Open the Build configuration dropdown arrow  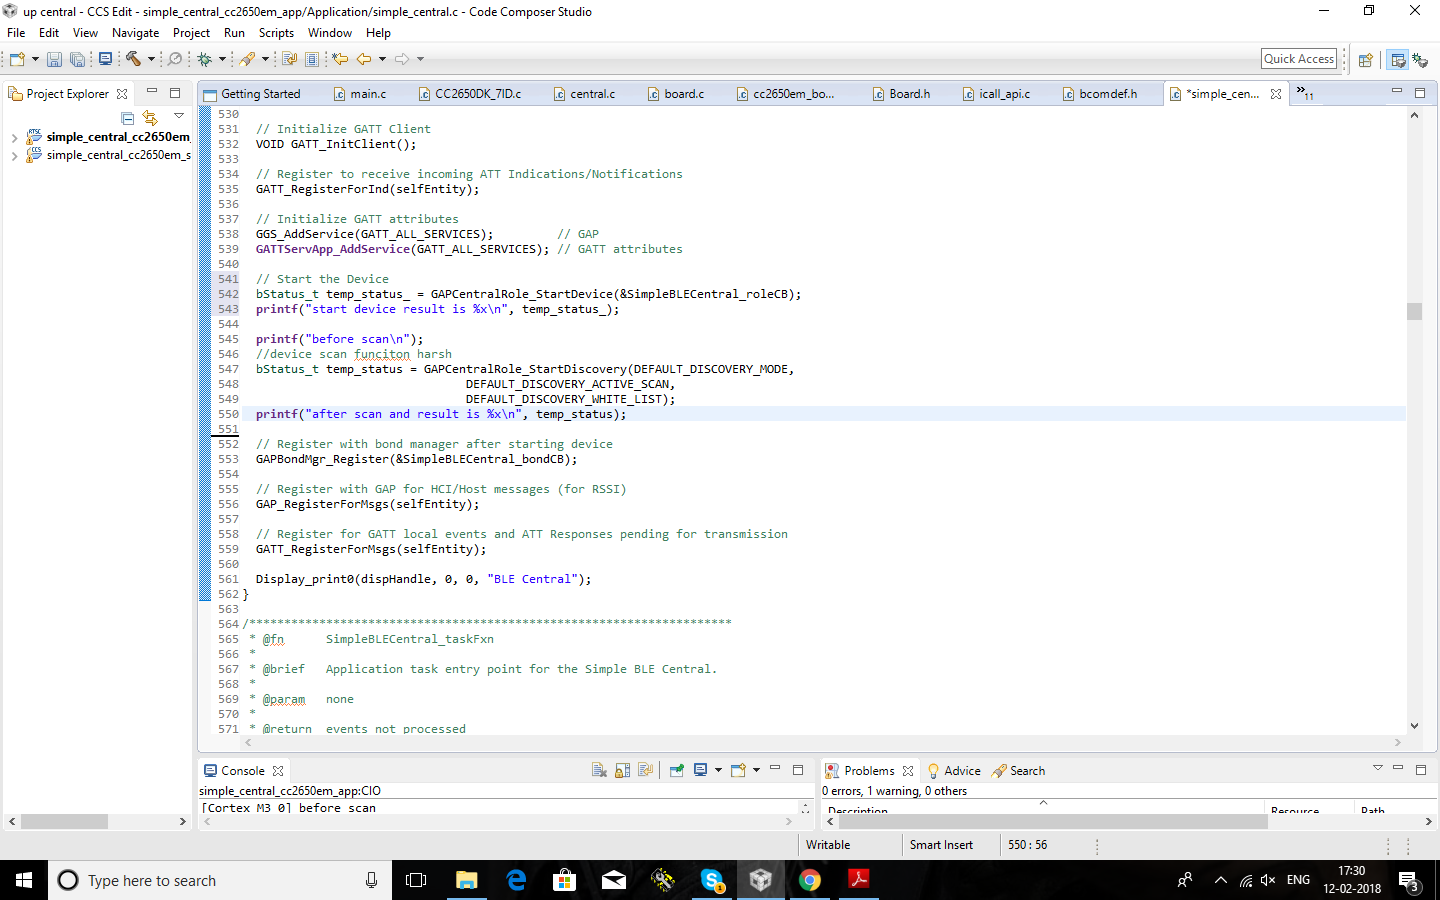click(151, 59)
